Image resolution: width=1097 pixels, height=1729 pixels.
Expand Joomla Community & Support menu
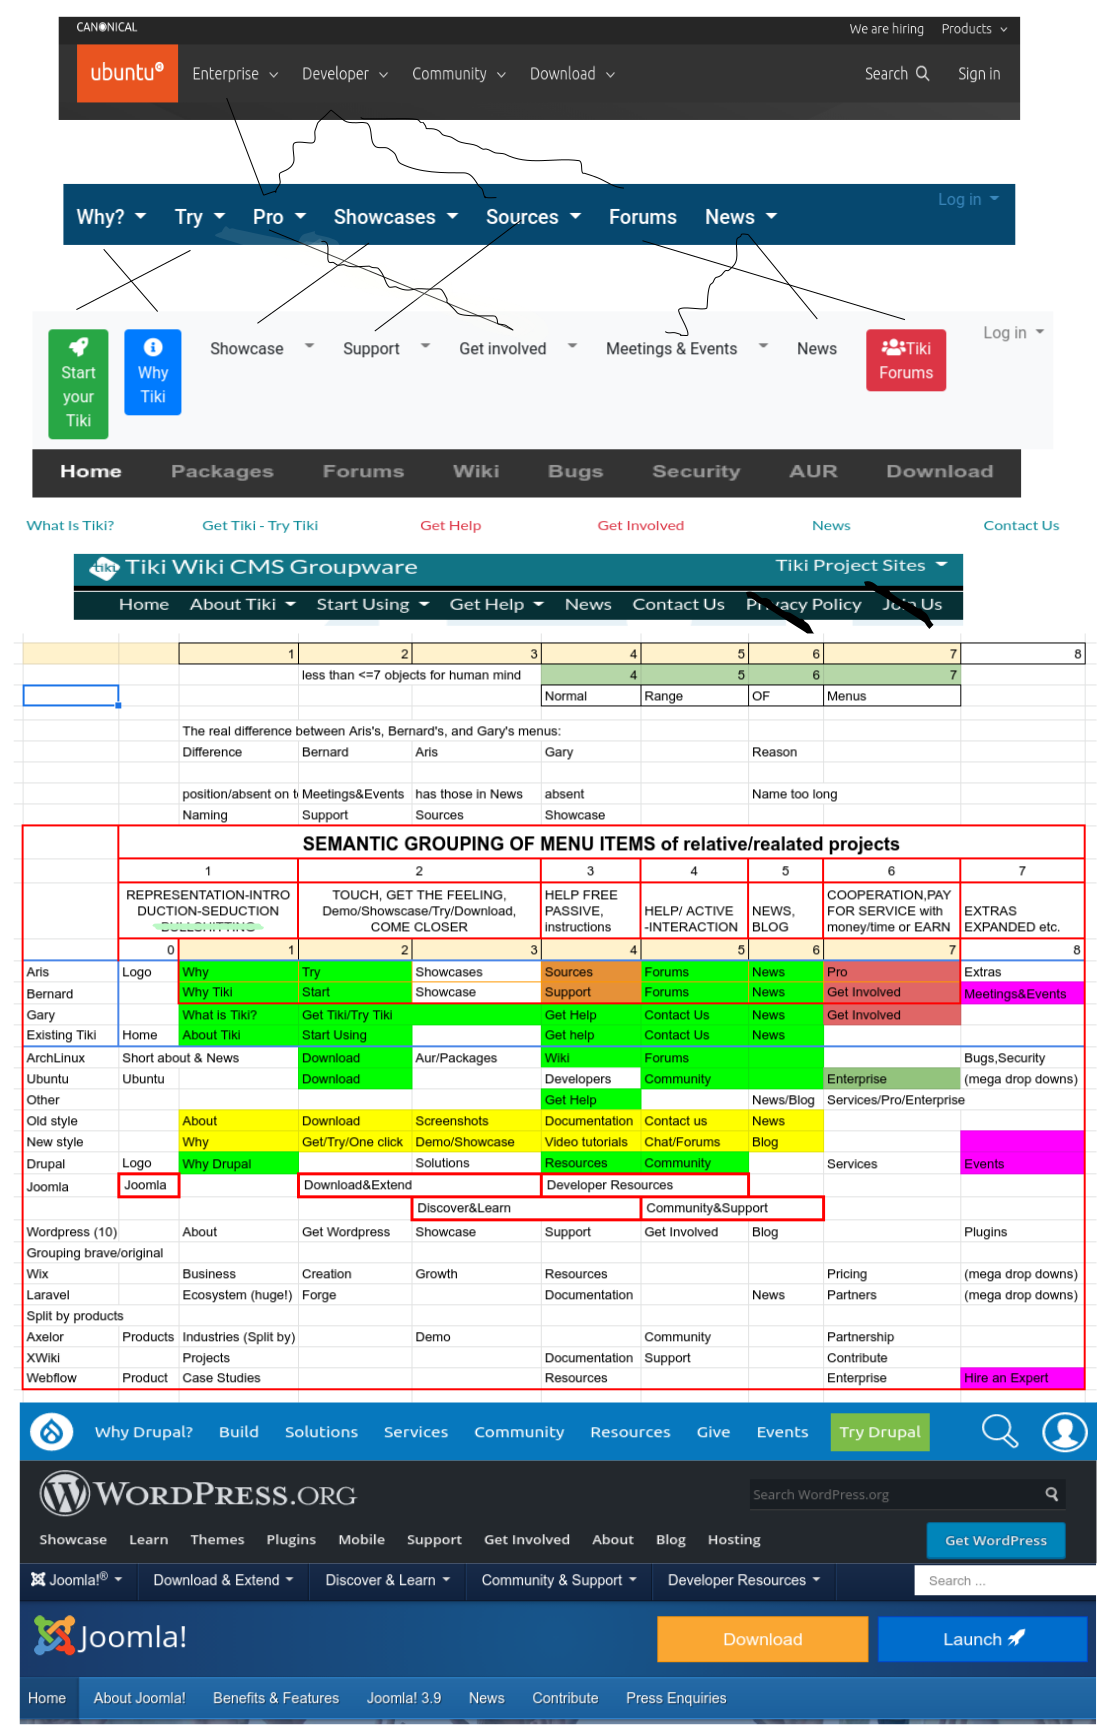pyautogui.click(x=559, y=1580)
